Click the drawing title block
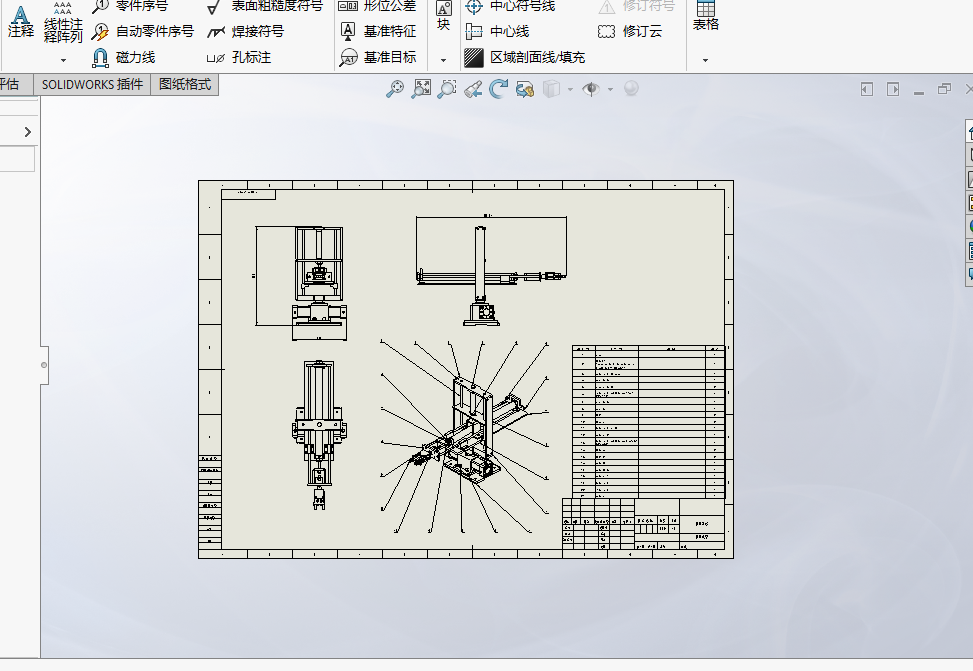The width and height of the screenshot is (973, 671). click(643, 524)
